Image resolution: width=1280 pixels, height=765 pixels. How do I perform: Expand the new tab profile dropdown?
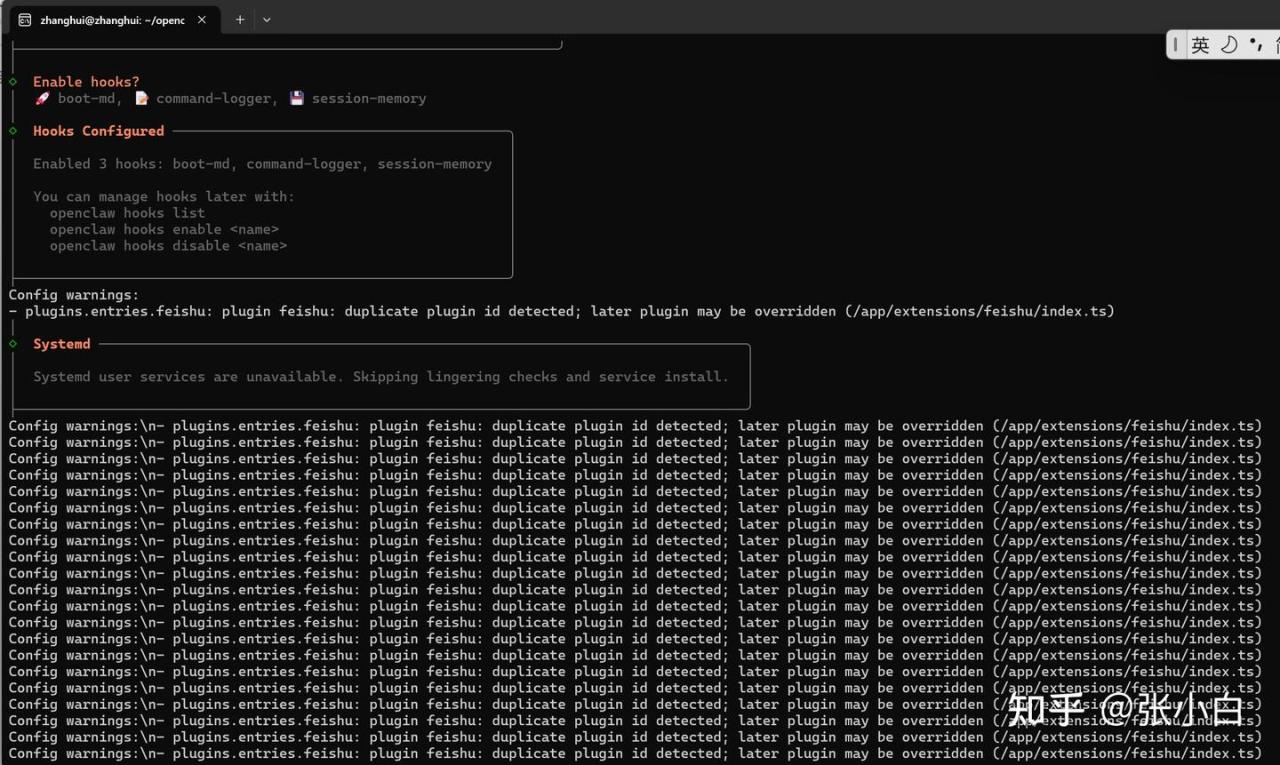266,20
